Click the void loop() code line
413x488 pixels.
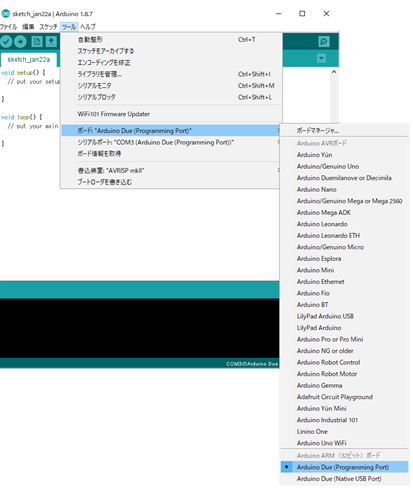21,117
